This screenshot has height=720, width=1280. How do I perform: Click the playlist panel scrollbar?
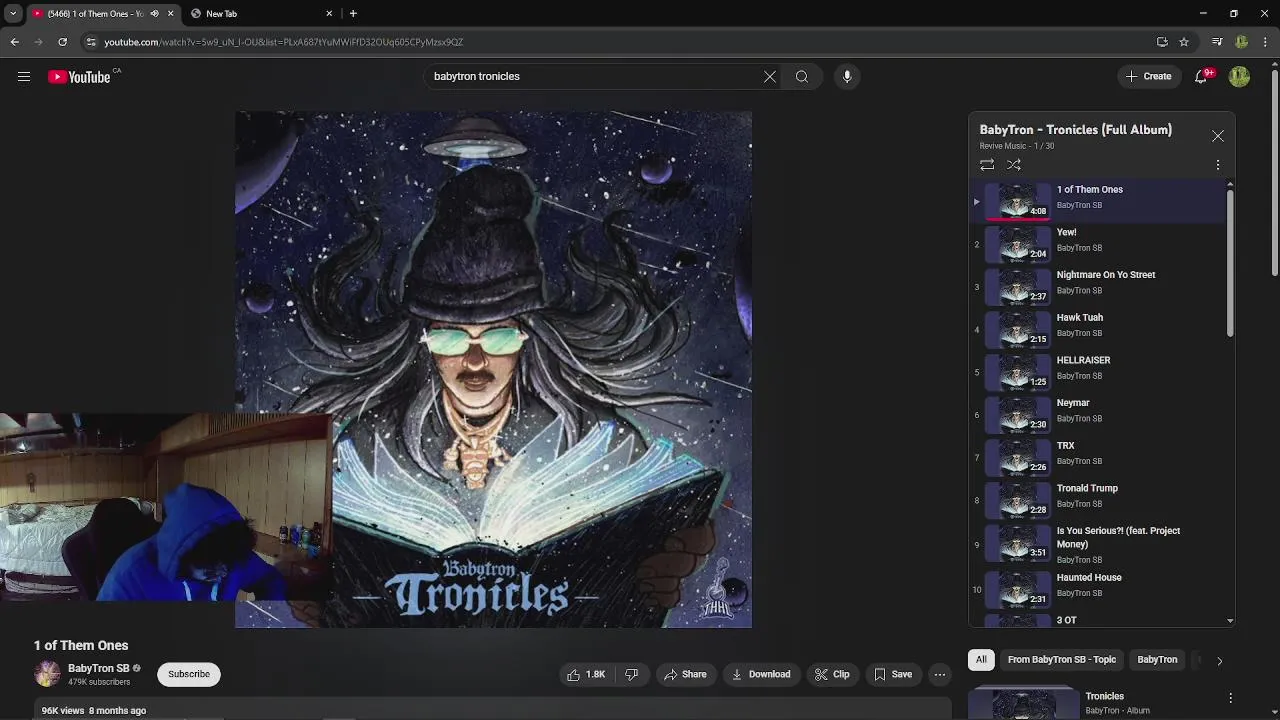coord(1230,265)
